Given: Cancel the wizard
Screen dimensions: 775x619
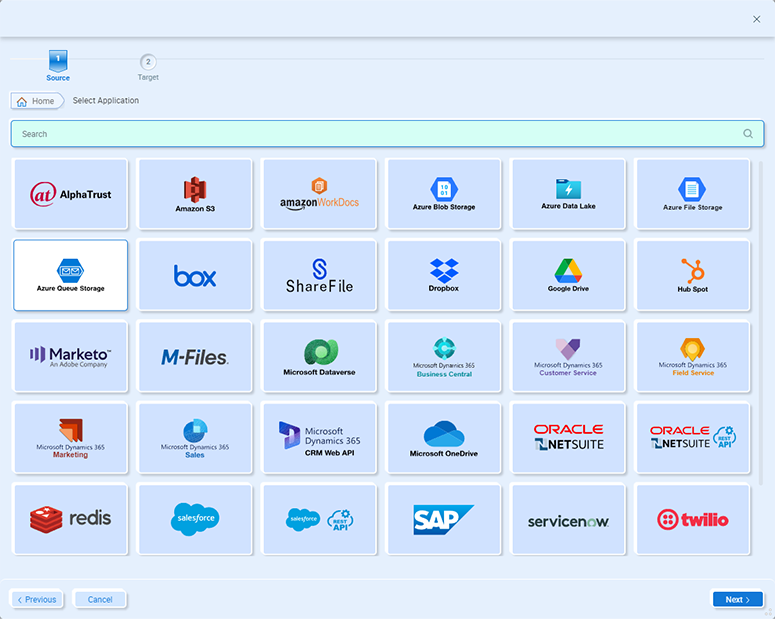Looking at the screenshot, I should (100, 599).
